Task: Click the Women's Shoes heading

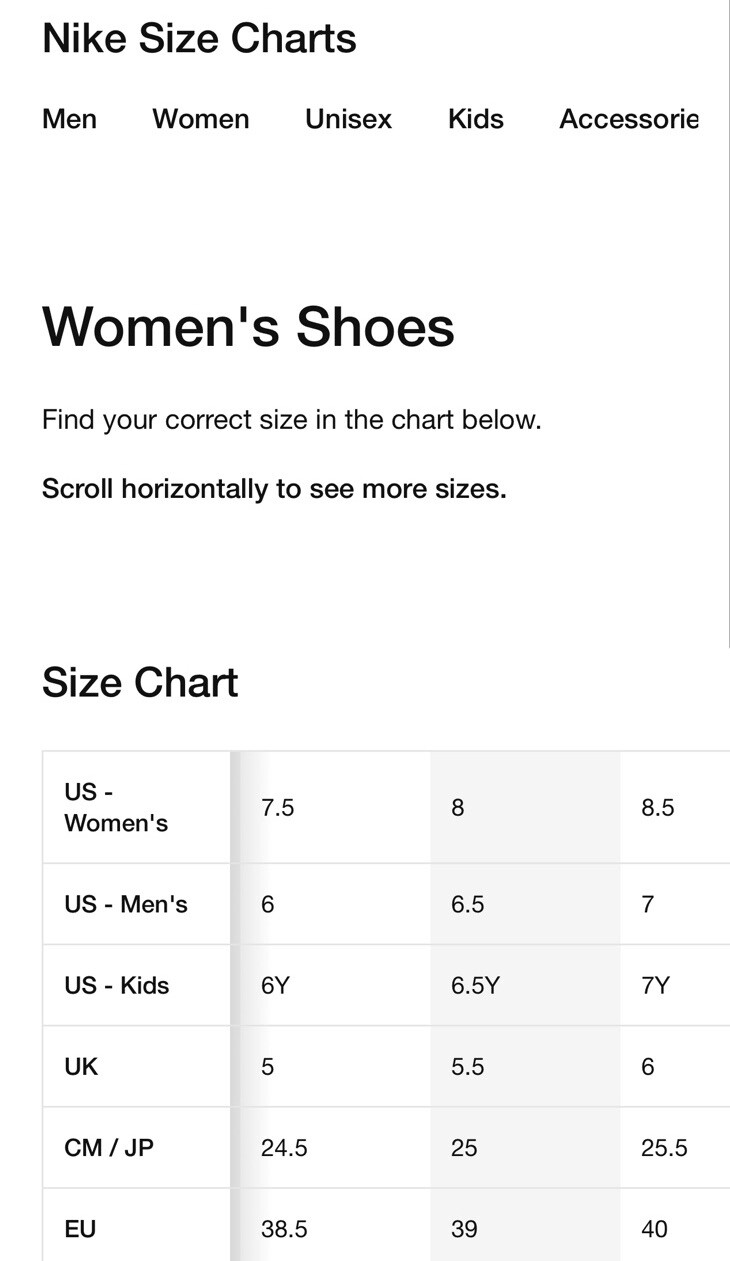Action: 248,326
